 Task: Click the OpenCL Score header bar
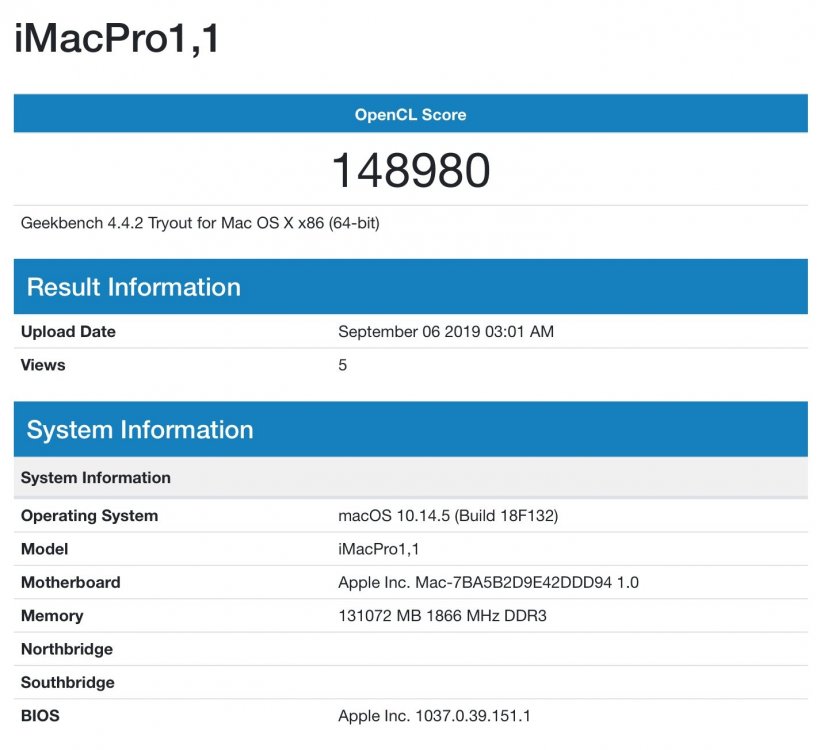(x=410, y=114)
